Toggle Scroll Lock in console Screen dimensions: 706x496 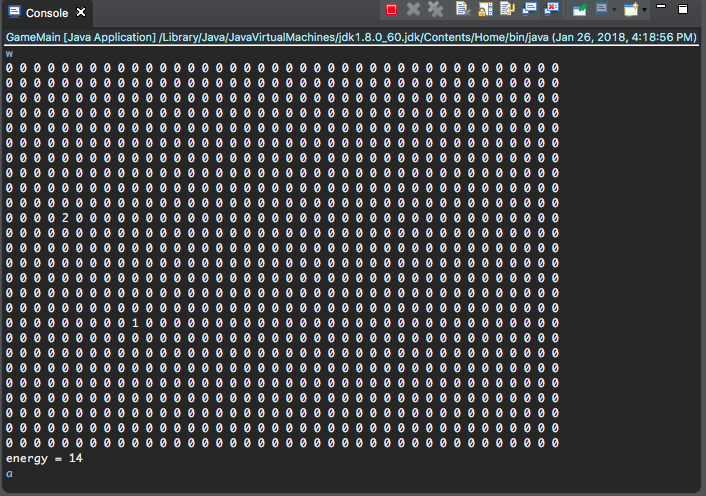click(485, 10)
